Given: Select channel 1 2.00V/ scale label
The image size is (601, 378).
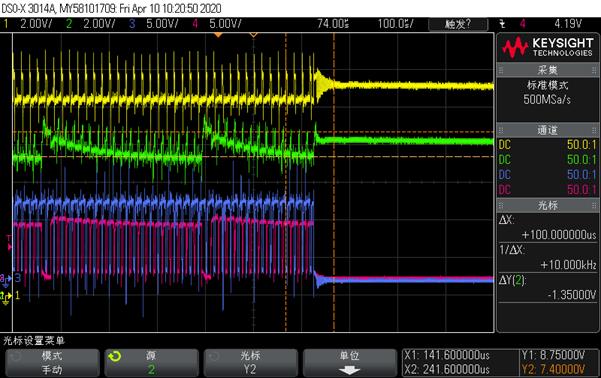Looking at the screenshot, I should [x=36, y=24].
